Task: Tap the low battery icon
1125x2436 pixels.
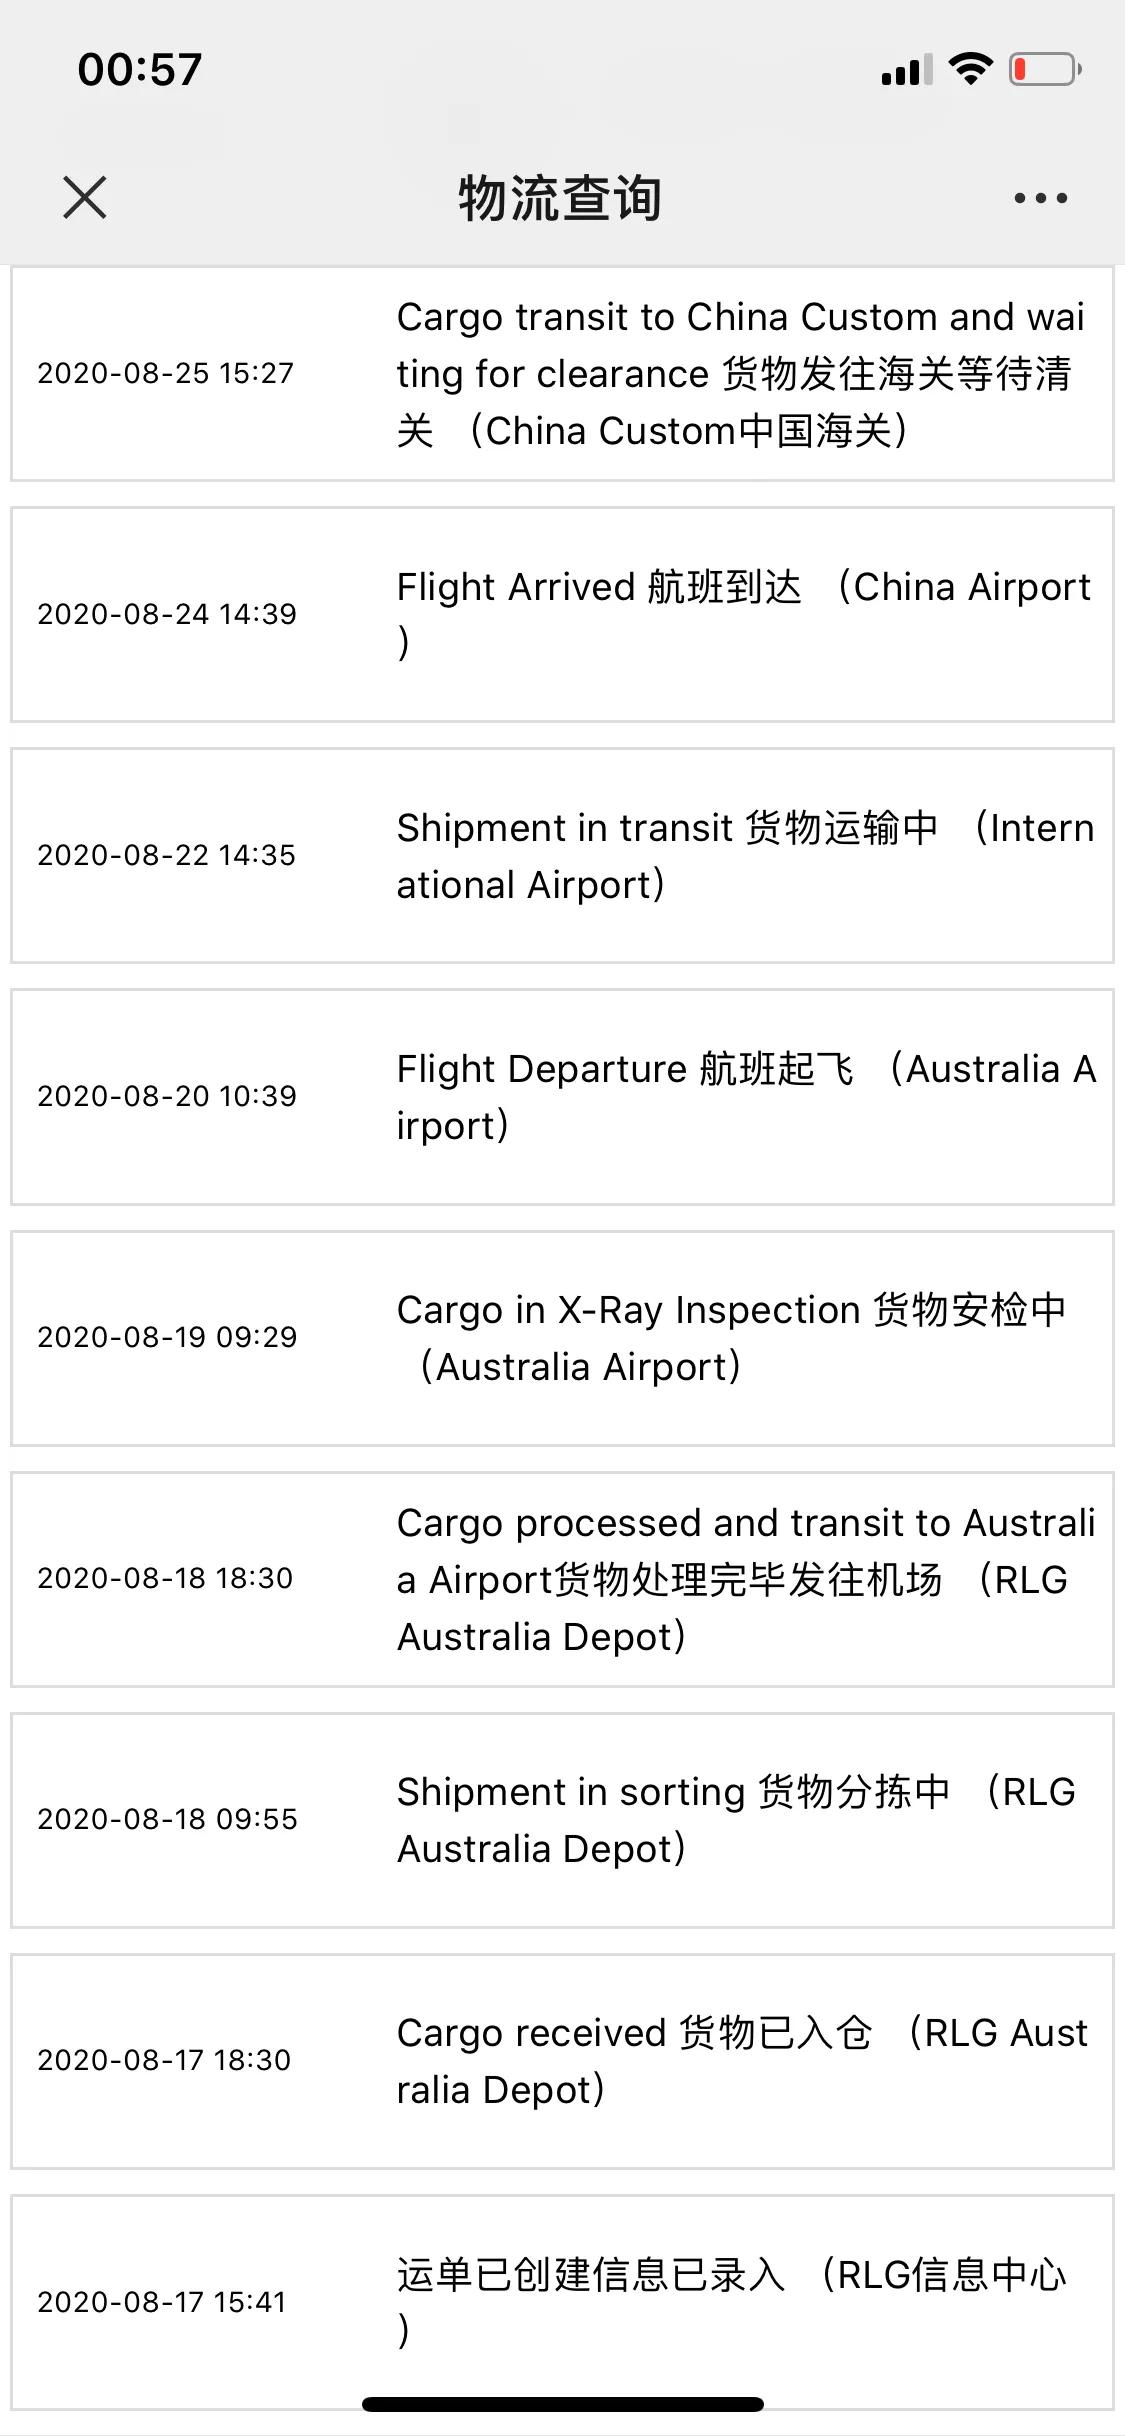Action: click(1037, 67)
